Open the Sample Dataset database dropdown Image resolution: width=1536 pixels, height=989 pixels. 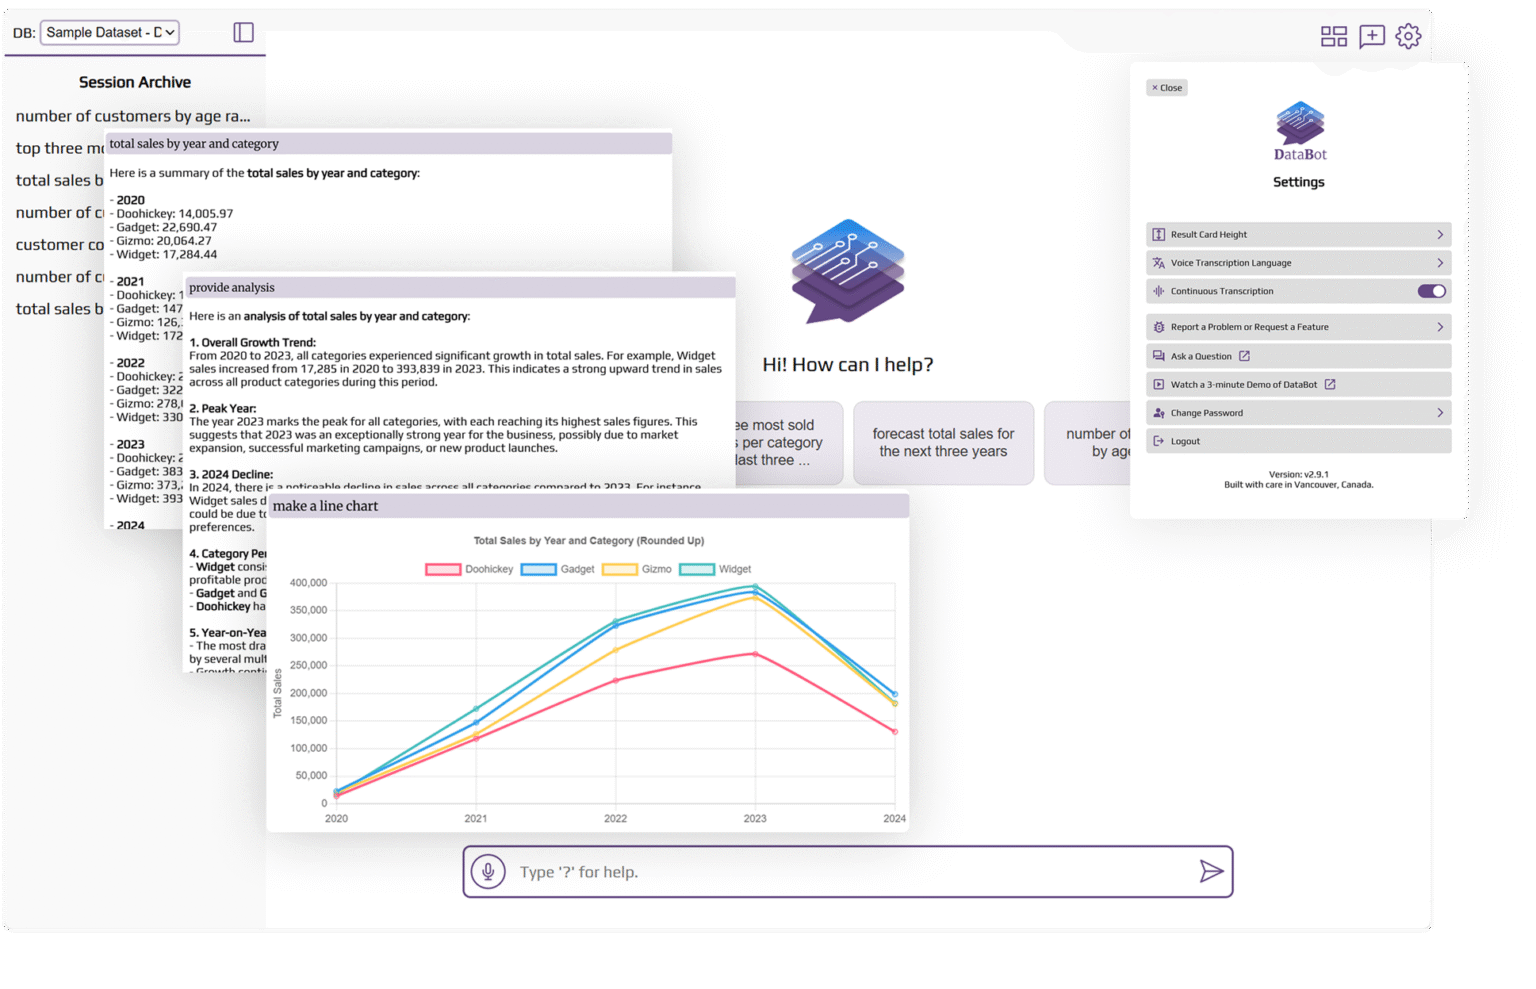pyautogui.click(x=109, y=32)
